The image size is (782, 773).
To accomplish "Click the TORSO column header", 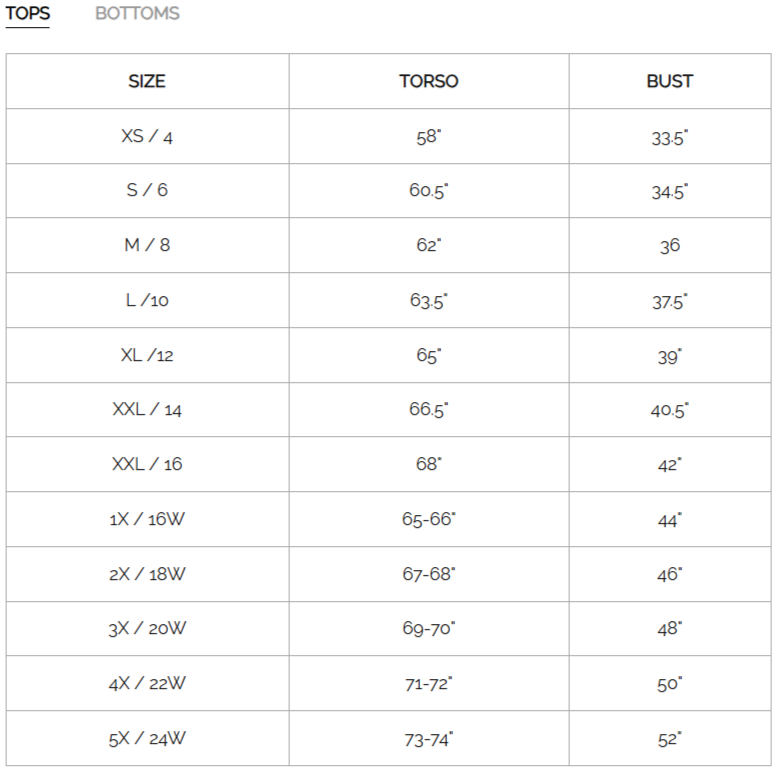I will click(429, 81).
